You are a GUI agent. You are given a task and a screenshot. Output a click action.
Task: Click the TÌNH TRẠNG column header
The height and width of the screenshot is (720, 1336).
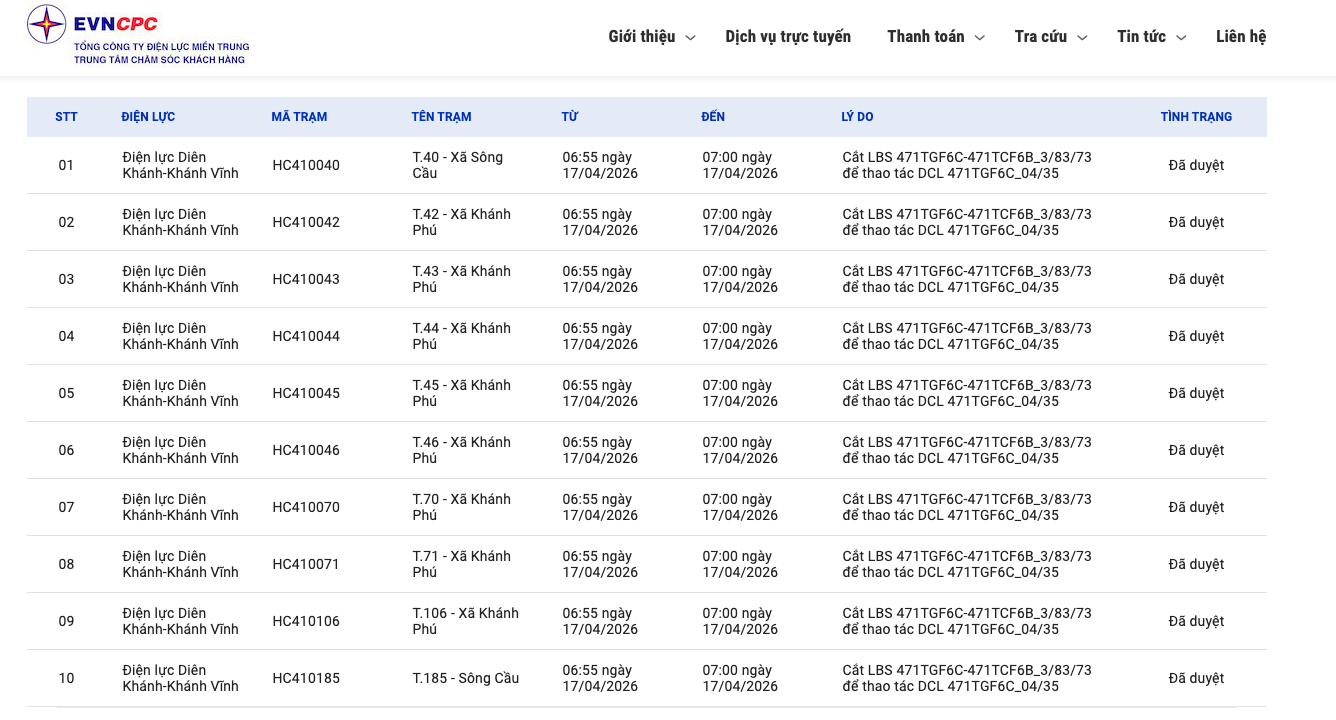pyautogui.click(x=1196, y=117)
